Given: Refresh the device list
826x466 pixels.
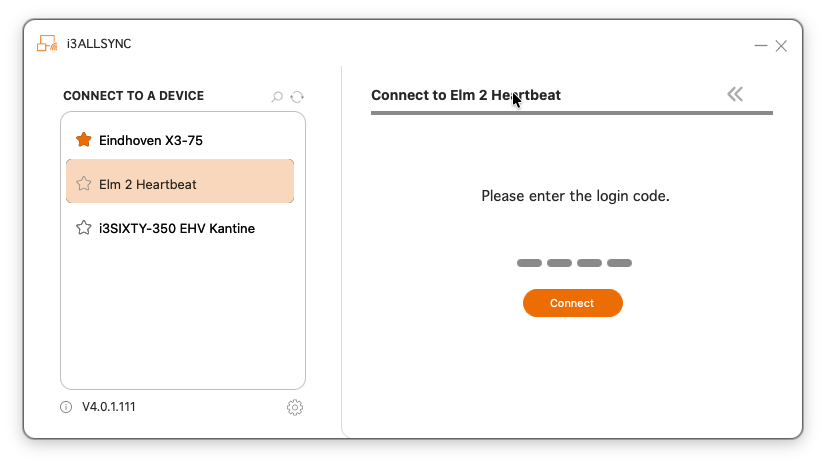Looking at the screenshot, I should 297,97.
